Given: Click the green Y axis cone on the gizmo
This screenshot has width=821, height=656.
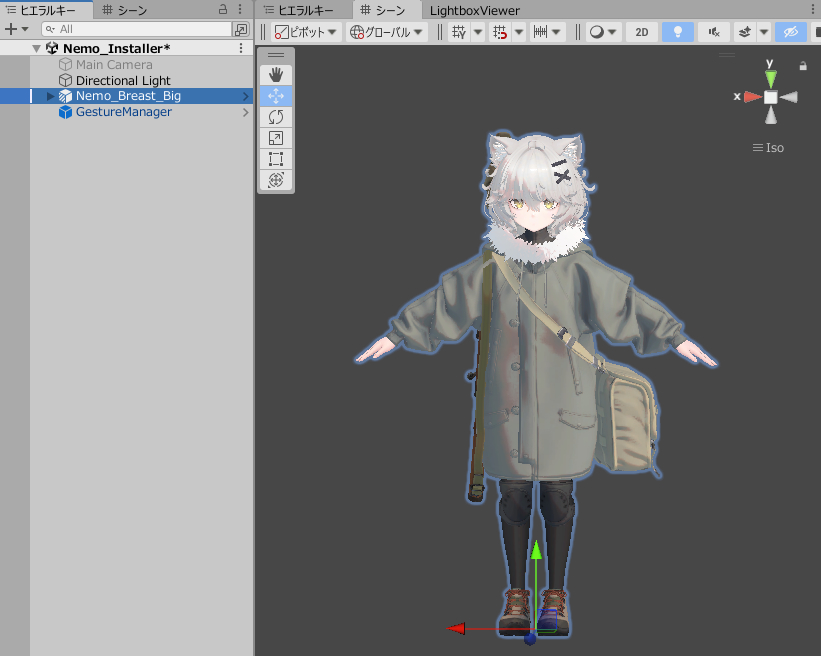Looking at the screenshot, I should coord(771,78).
